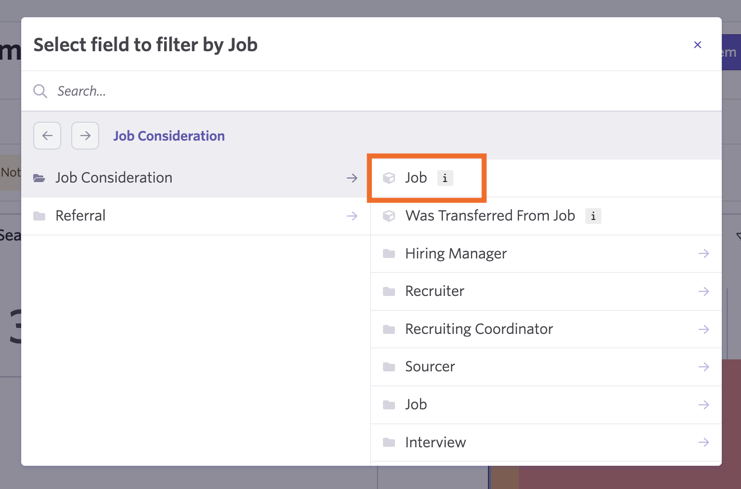
Task: Click the folder icon beside the Job folder
Action: click(389, 405)
